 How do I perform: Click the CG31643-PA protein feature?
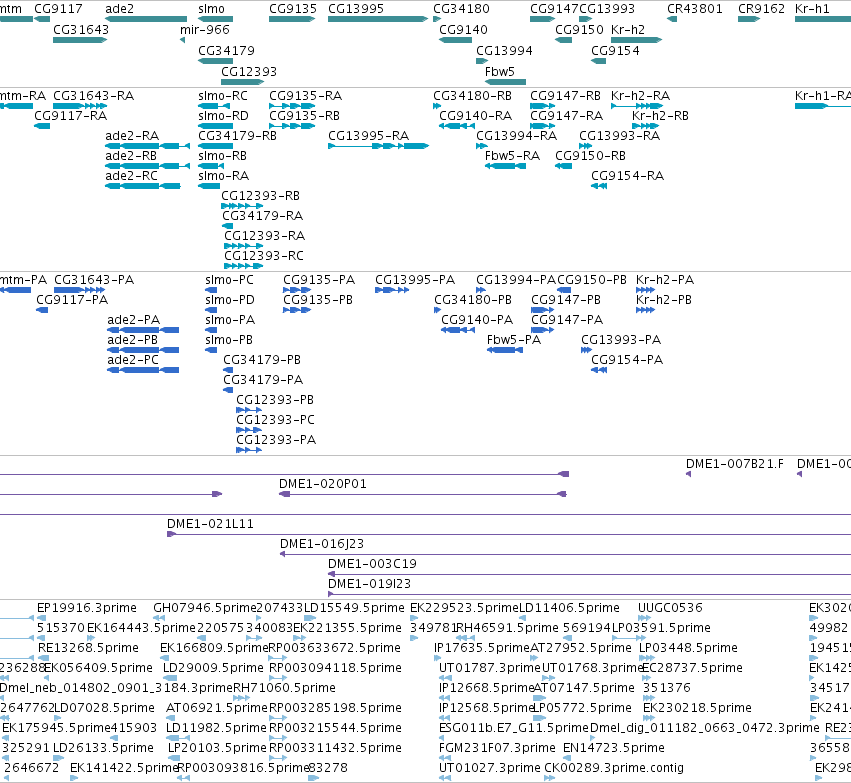(79, 290)
